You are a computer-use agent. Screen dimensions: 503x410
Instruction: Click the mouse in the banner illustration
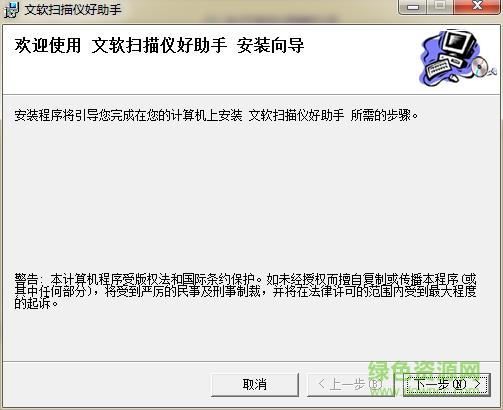point(454,78)
